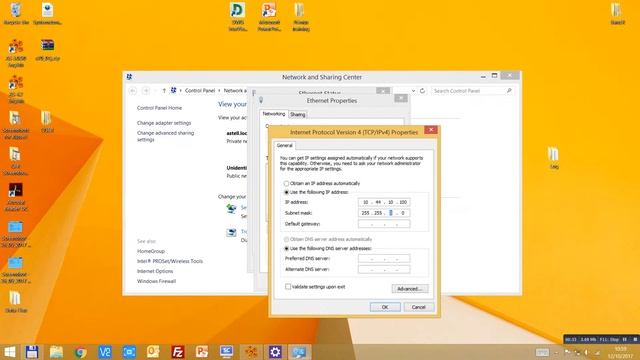Open the blue V2 app on taskbar
Image resolution: width=640 pixels, height=360 pixels.
coord(105,352)
